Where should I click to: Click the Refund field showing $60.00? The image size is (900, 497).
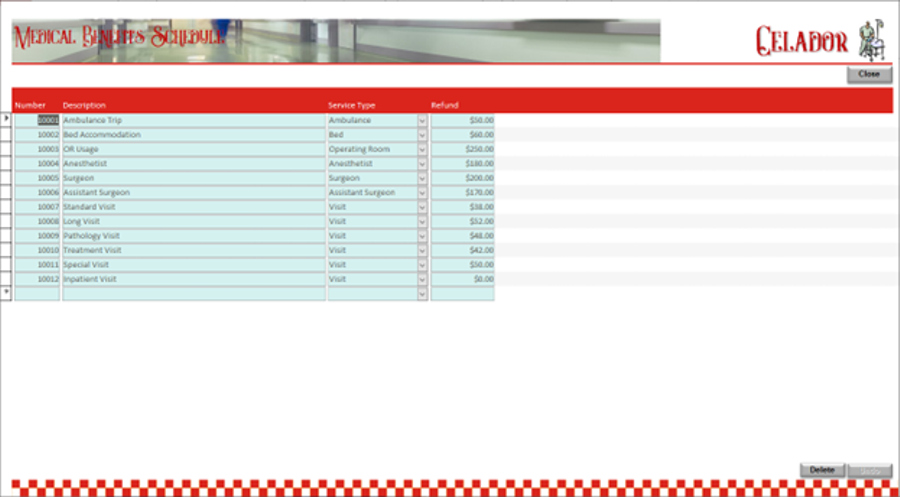click(463, 135)
